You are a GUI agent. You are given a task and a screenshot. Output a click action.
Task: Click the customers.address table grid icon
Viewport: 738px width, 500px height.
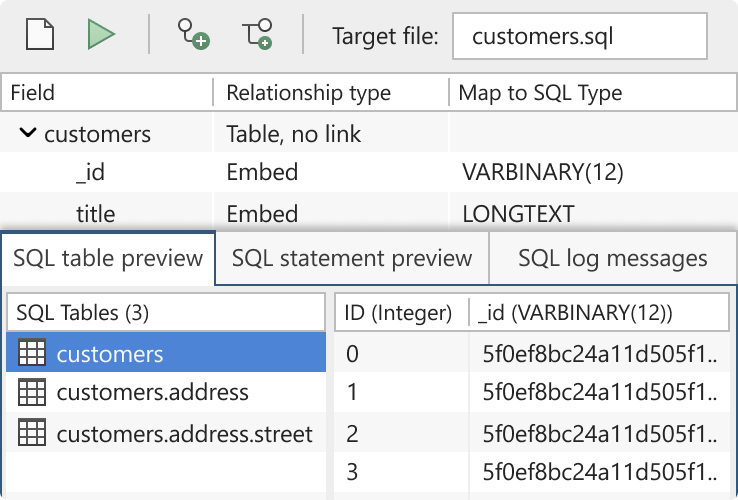click(x=32, y=392)
